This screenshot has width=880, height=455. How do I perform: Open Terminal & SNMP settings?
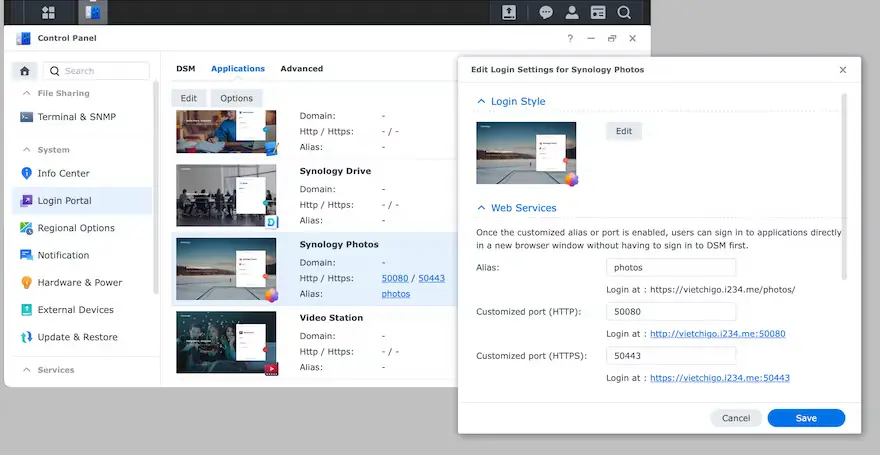click(x=76, y=117)
